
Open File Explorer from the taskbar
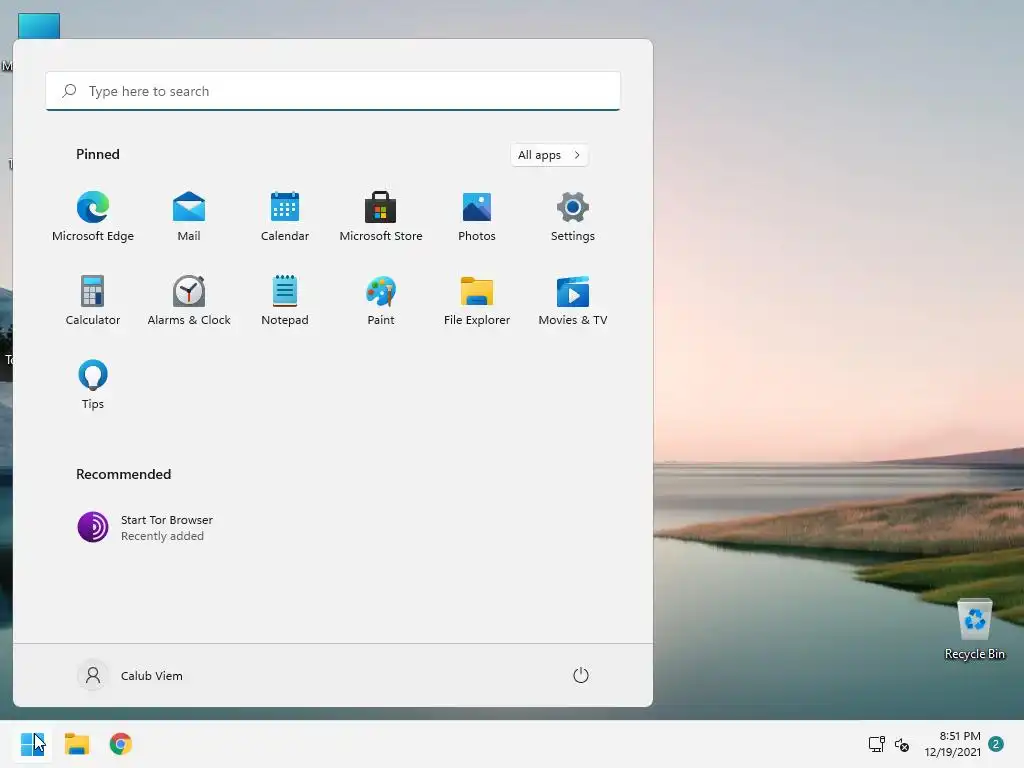76,744
